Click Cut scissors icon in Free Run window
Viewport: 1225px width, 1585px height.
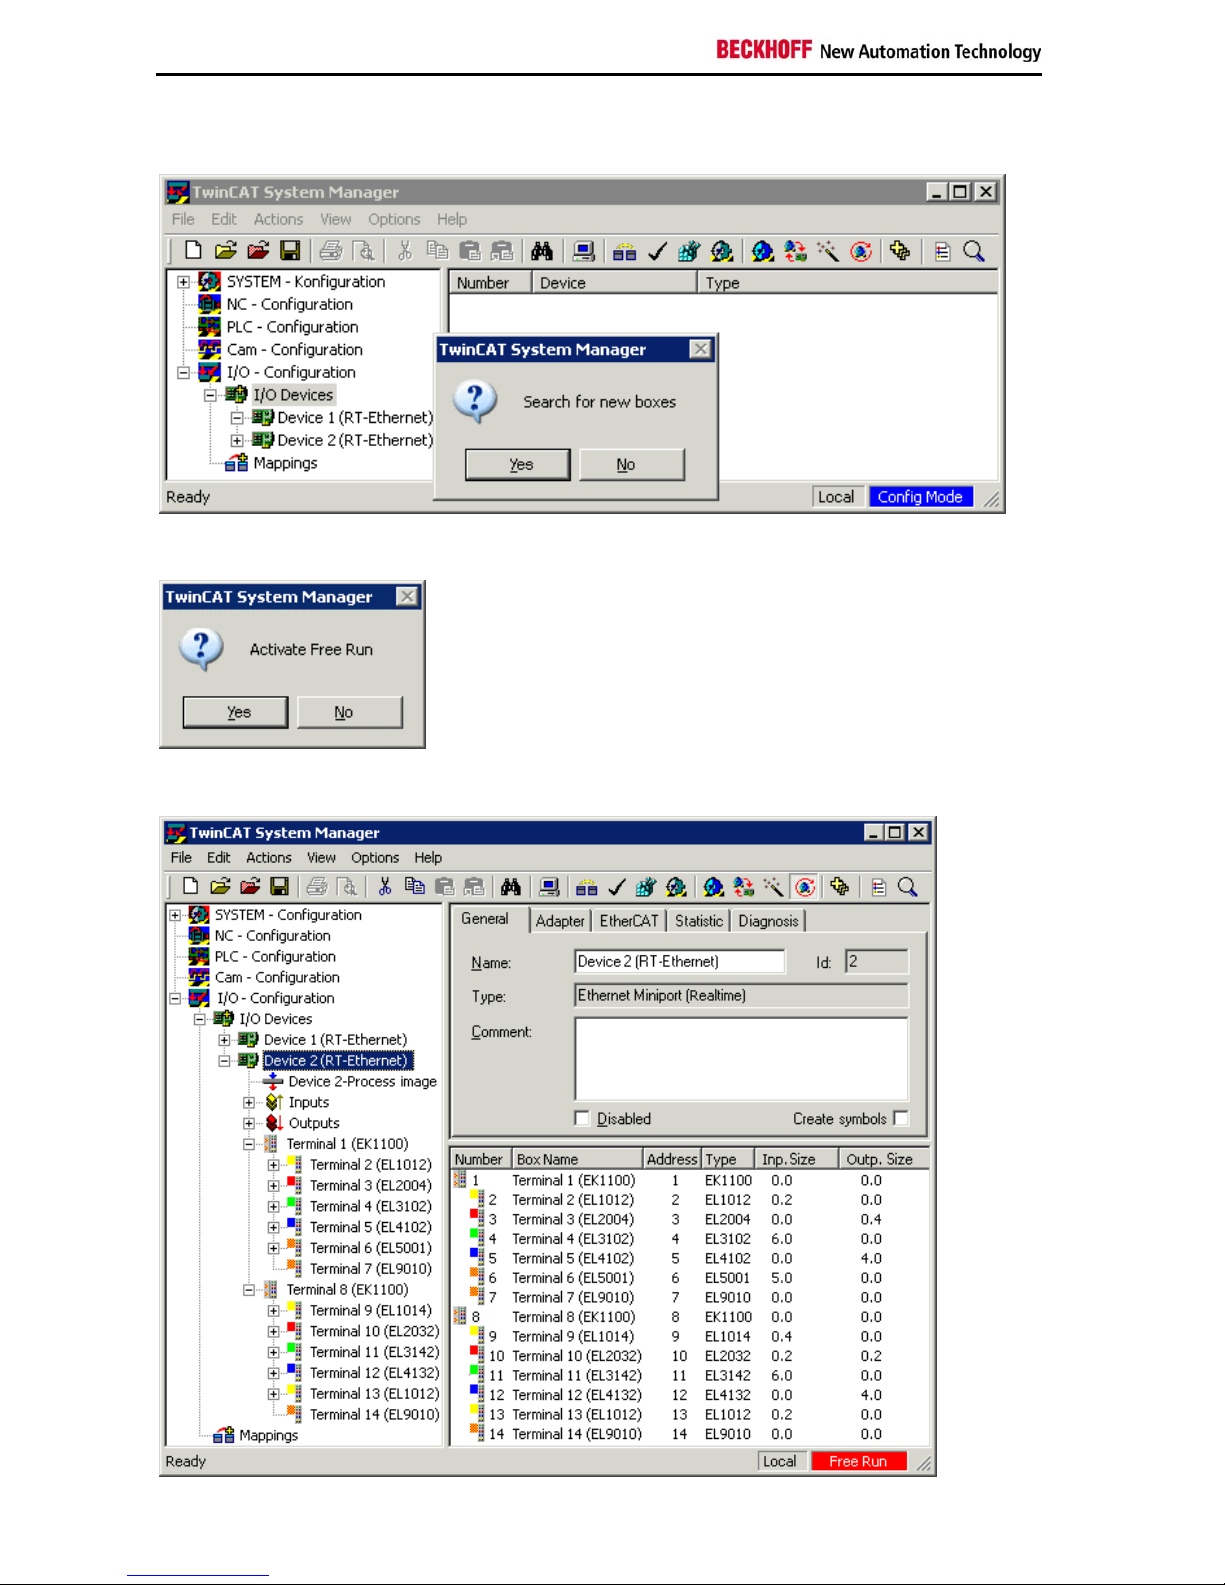pyautogui.click(x=384, y=887)
